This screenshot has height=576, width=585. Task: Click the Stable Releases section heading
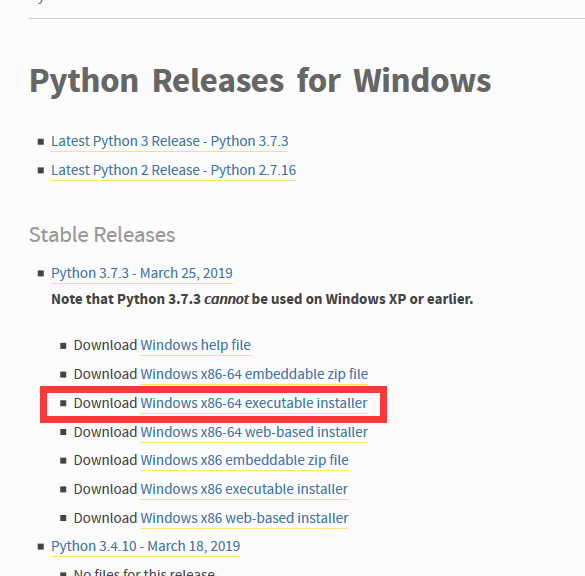pos(102,235)
